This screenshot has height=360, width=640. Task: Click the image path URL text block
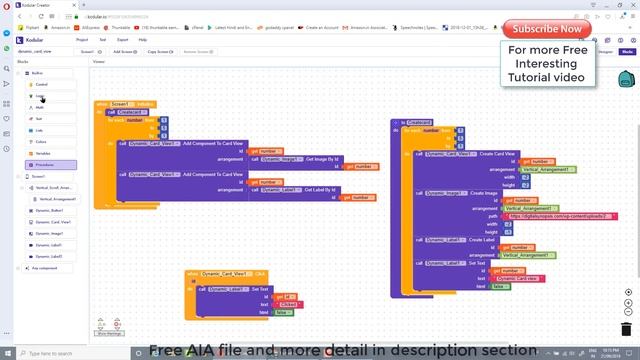point(560,216)
